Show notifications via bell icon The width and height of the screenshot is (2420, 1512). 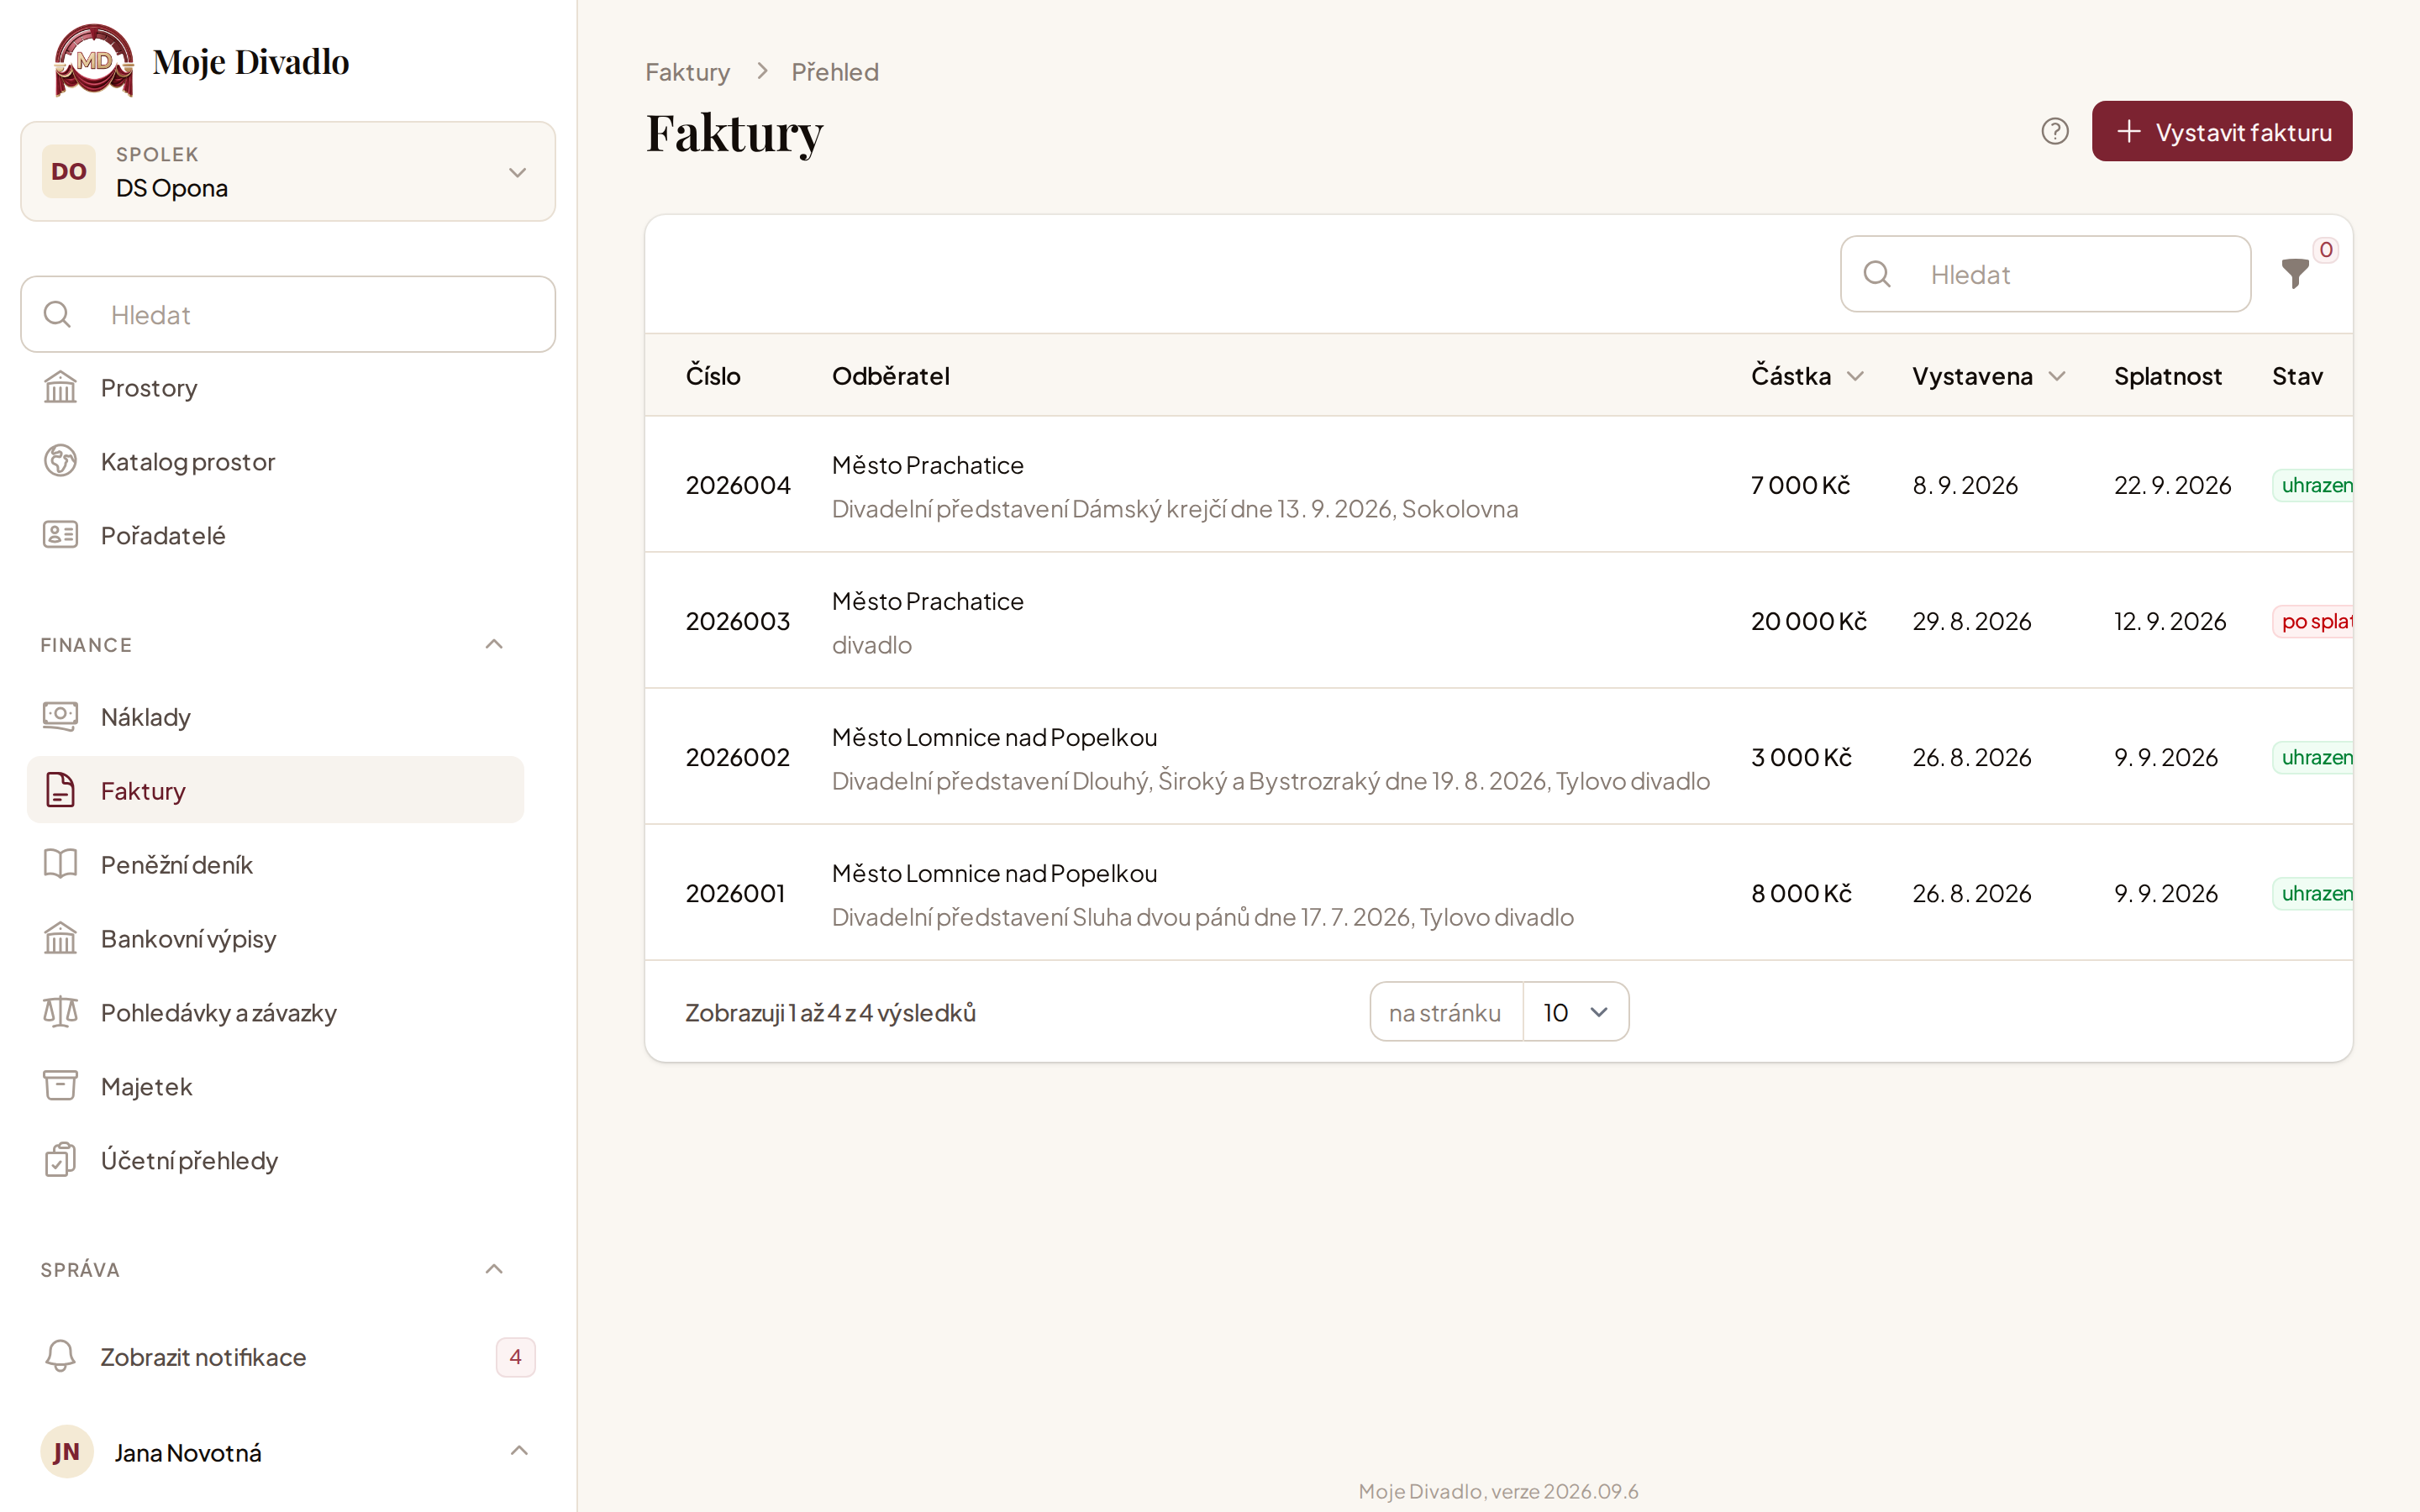60,1356
